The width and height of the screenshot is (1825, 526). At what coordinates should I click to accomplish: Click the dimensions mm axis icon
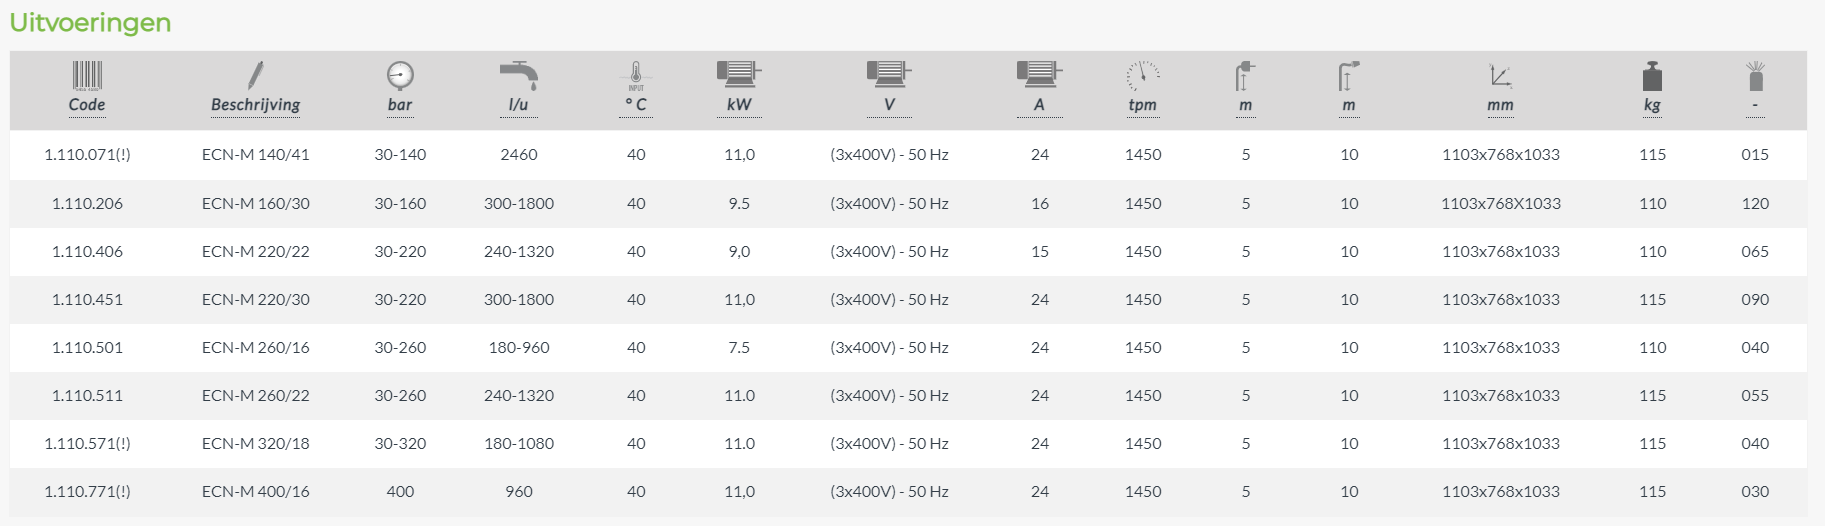click(x=1500, y=76)
